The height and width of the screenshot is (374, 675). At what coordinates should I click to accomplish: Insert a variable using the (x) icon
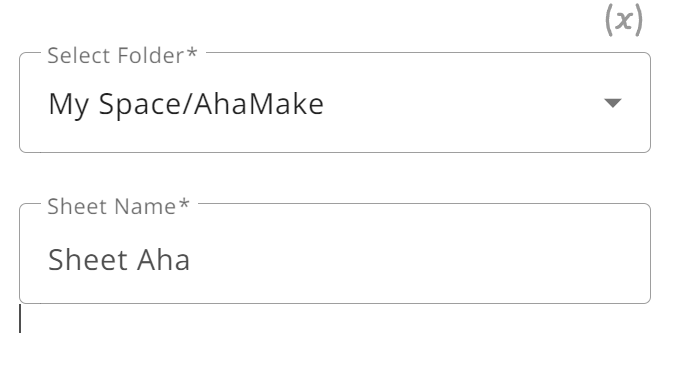(624, 20)
